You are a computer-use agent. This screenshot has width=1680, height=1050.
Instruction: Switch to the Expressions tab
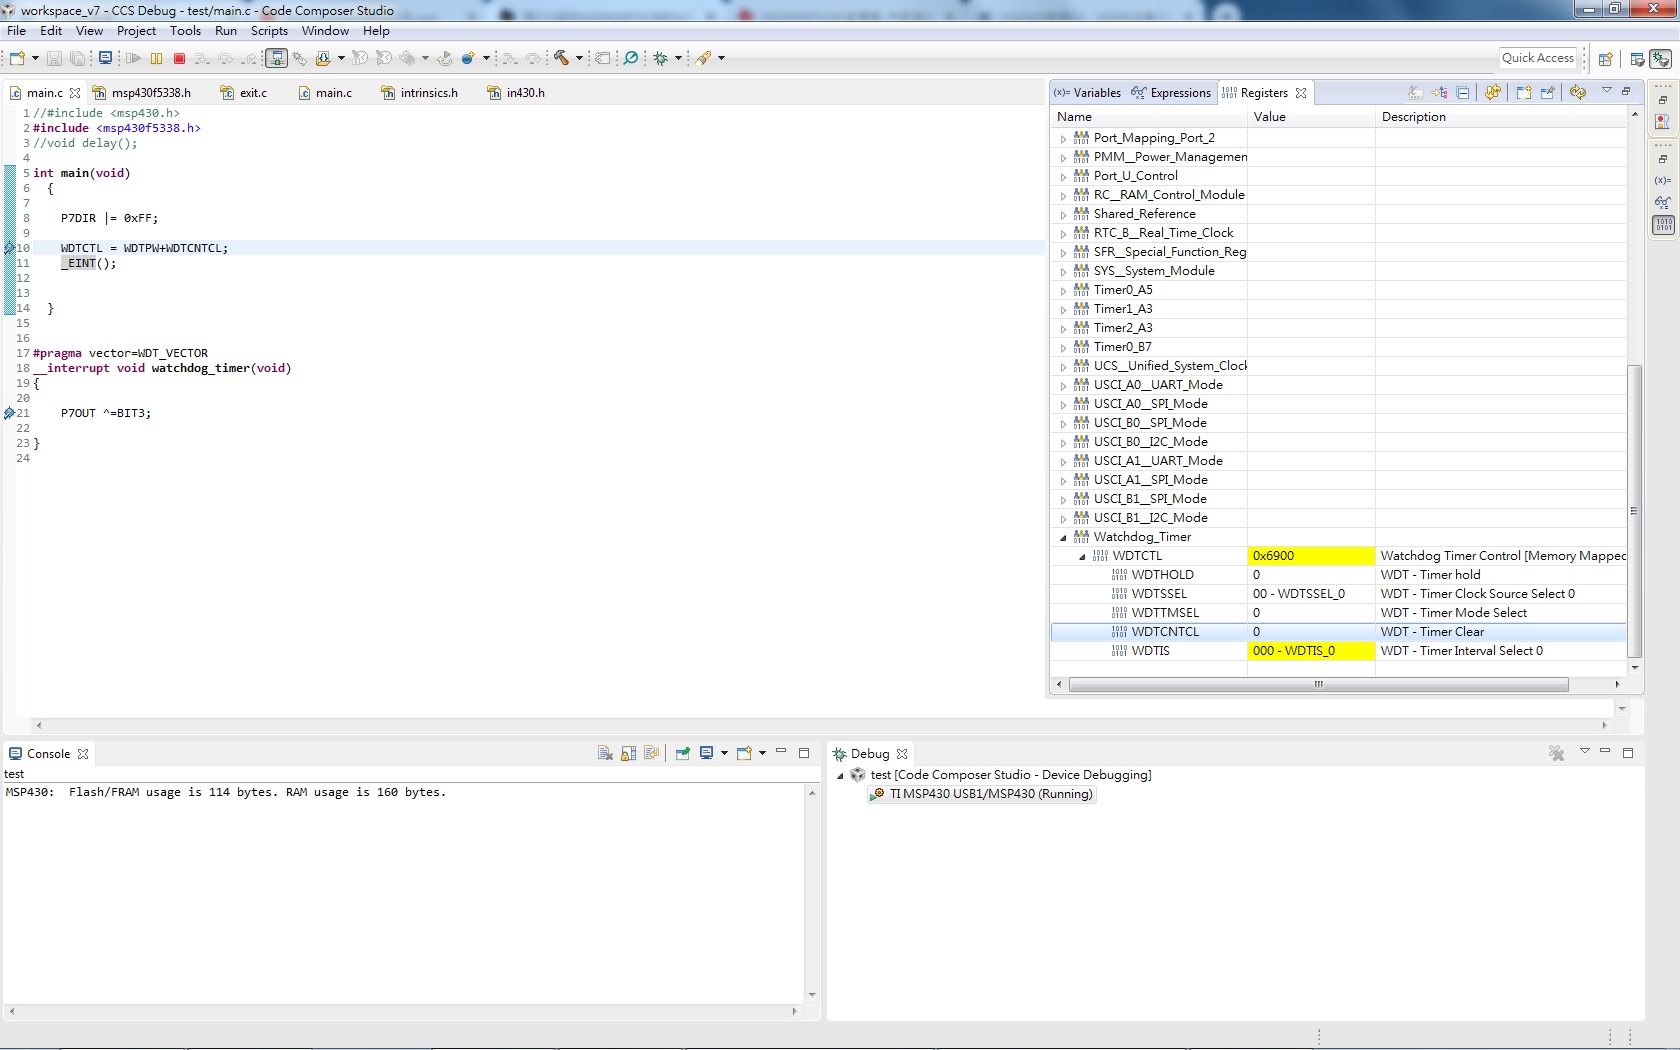point(1171,93)
